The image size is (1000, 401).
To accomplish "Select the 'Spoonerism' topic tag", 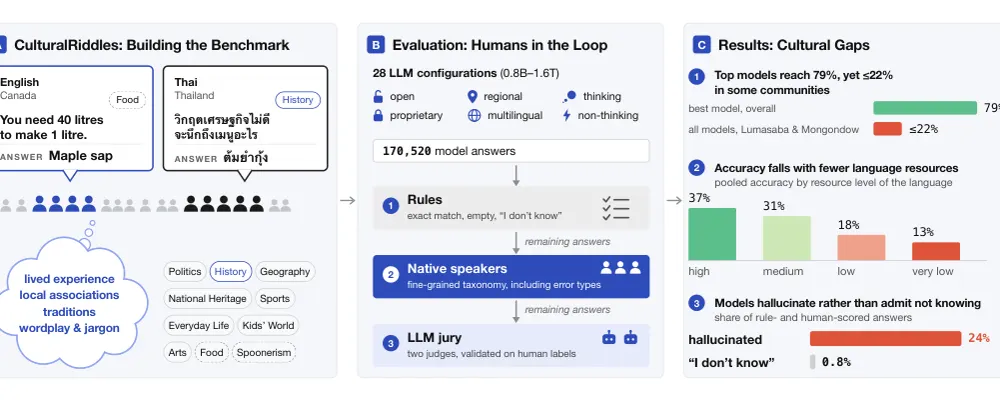I will [x=263, y=353].
